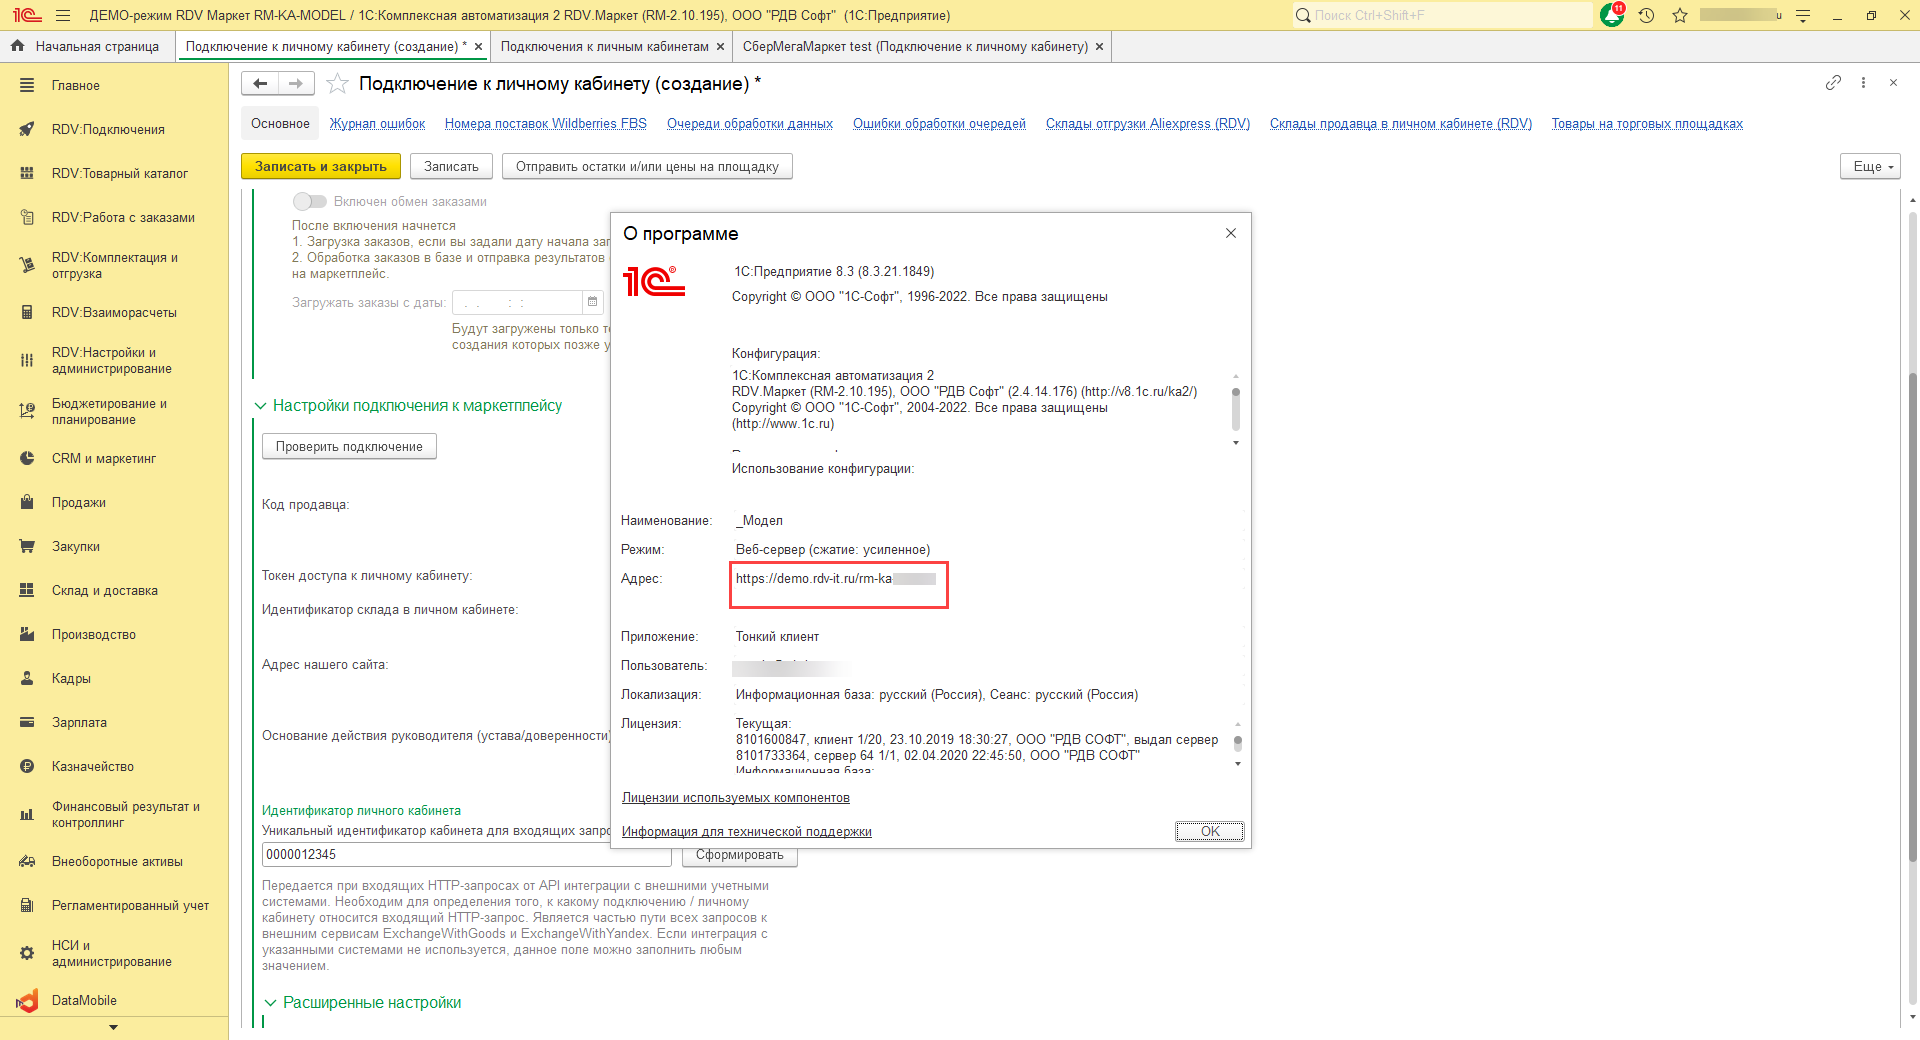Open 'Продажи' section in sidebar
Image resolution: width=1920 pixels, height=1040 pixels.
pyautogui.click(x=79, y=503)
